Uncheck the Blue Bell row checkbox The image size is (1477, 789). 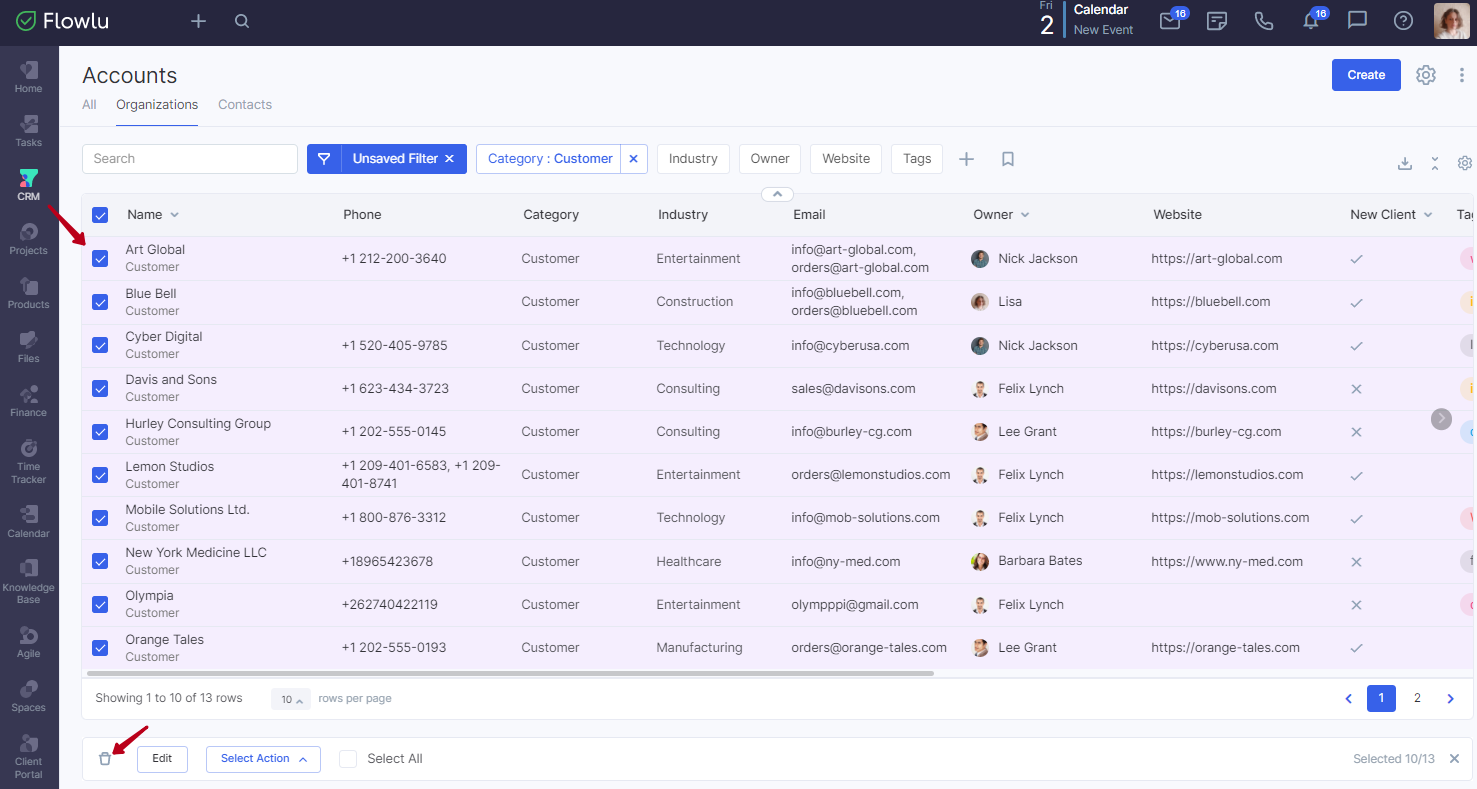point(100,302)
